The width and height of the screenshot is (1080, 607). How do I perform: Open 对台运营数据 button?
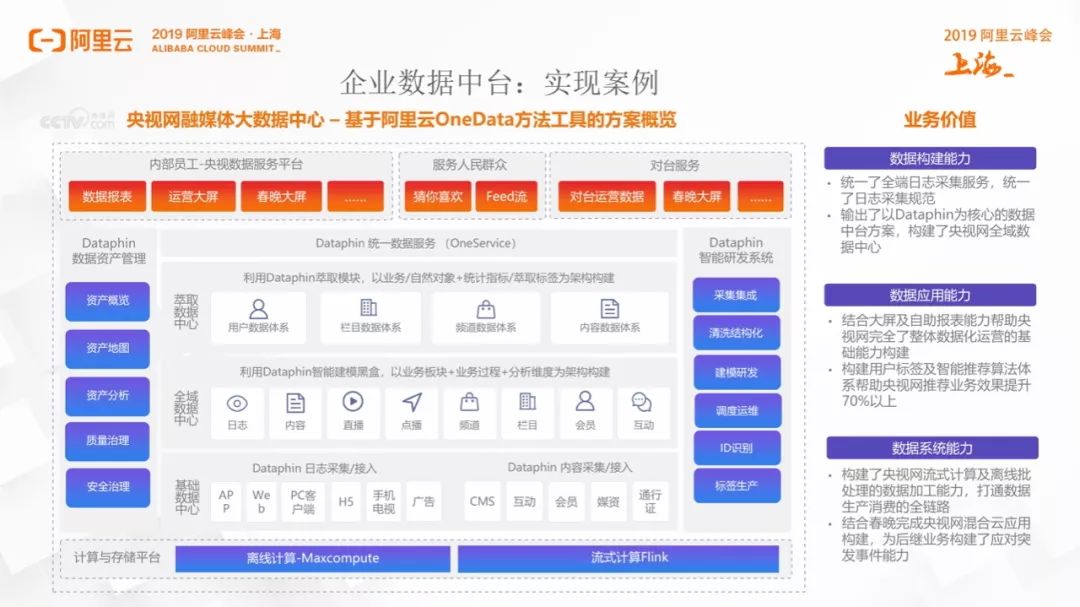coord(606,196)
